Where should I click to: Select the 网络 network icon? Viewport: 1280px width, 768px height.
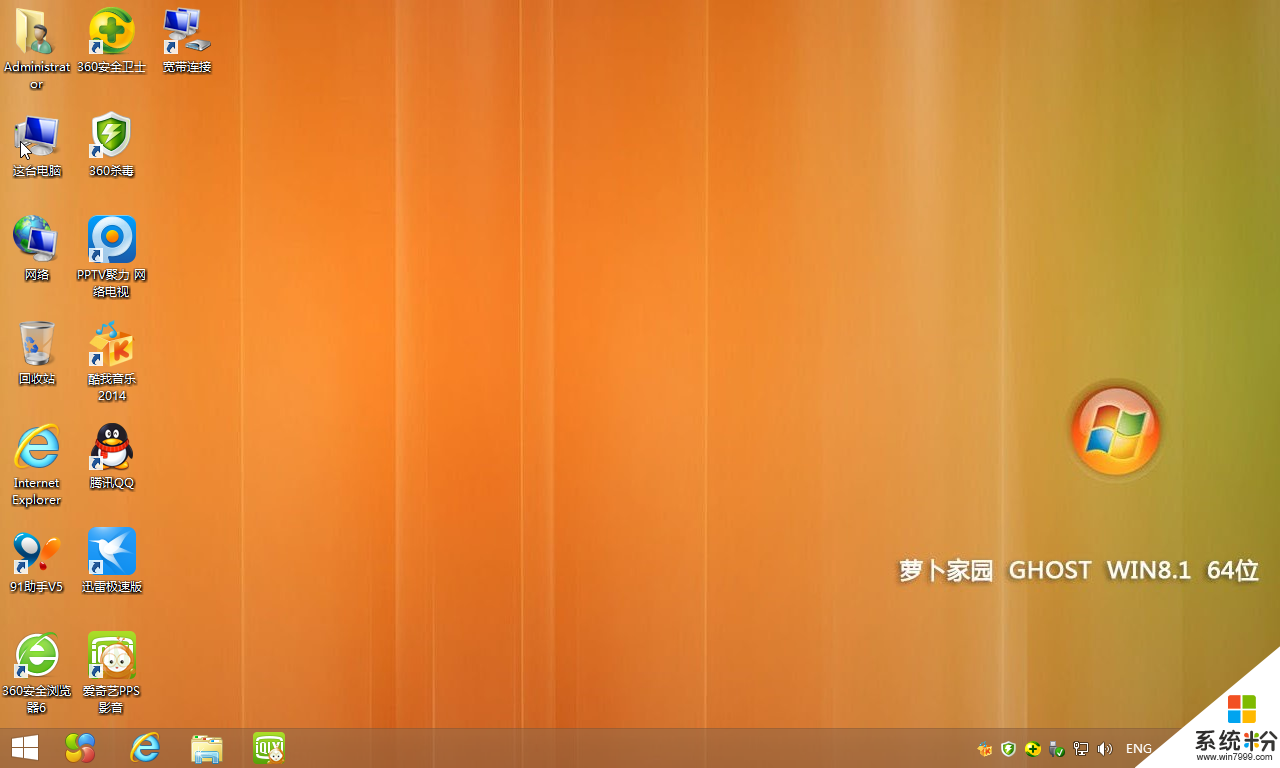pyautogui.click(x=36, y=241)
